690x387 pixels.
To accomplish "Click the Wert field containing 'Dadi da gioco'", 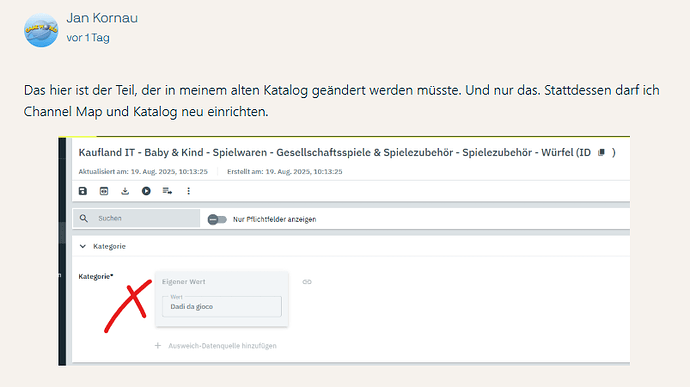I will 222,306.
